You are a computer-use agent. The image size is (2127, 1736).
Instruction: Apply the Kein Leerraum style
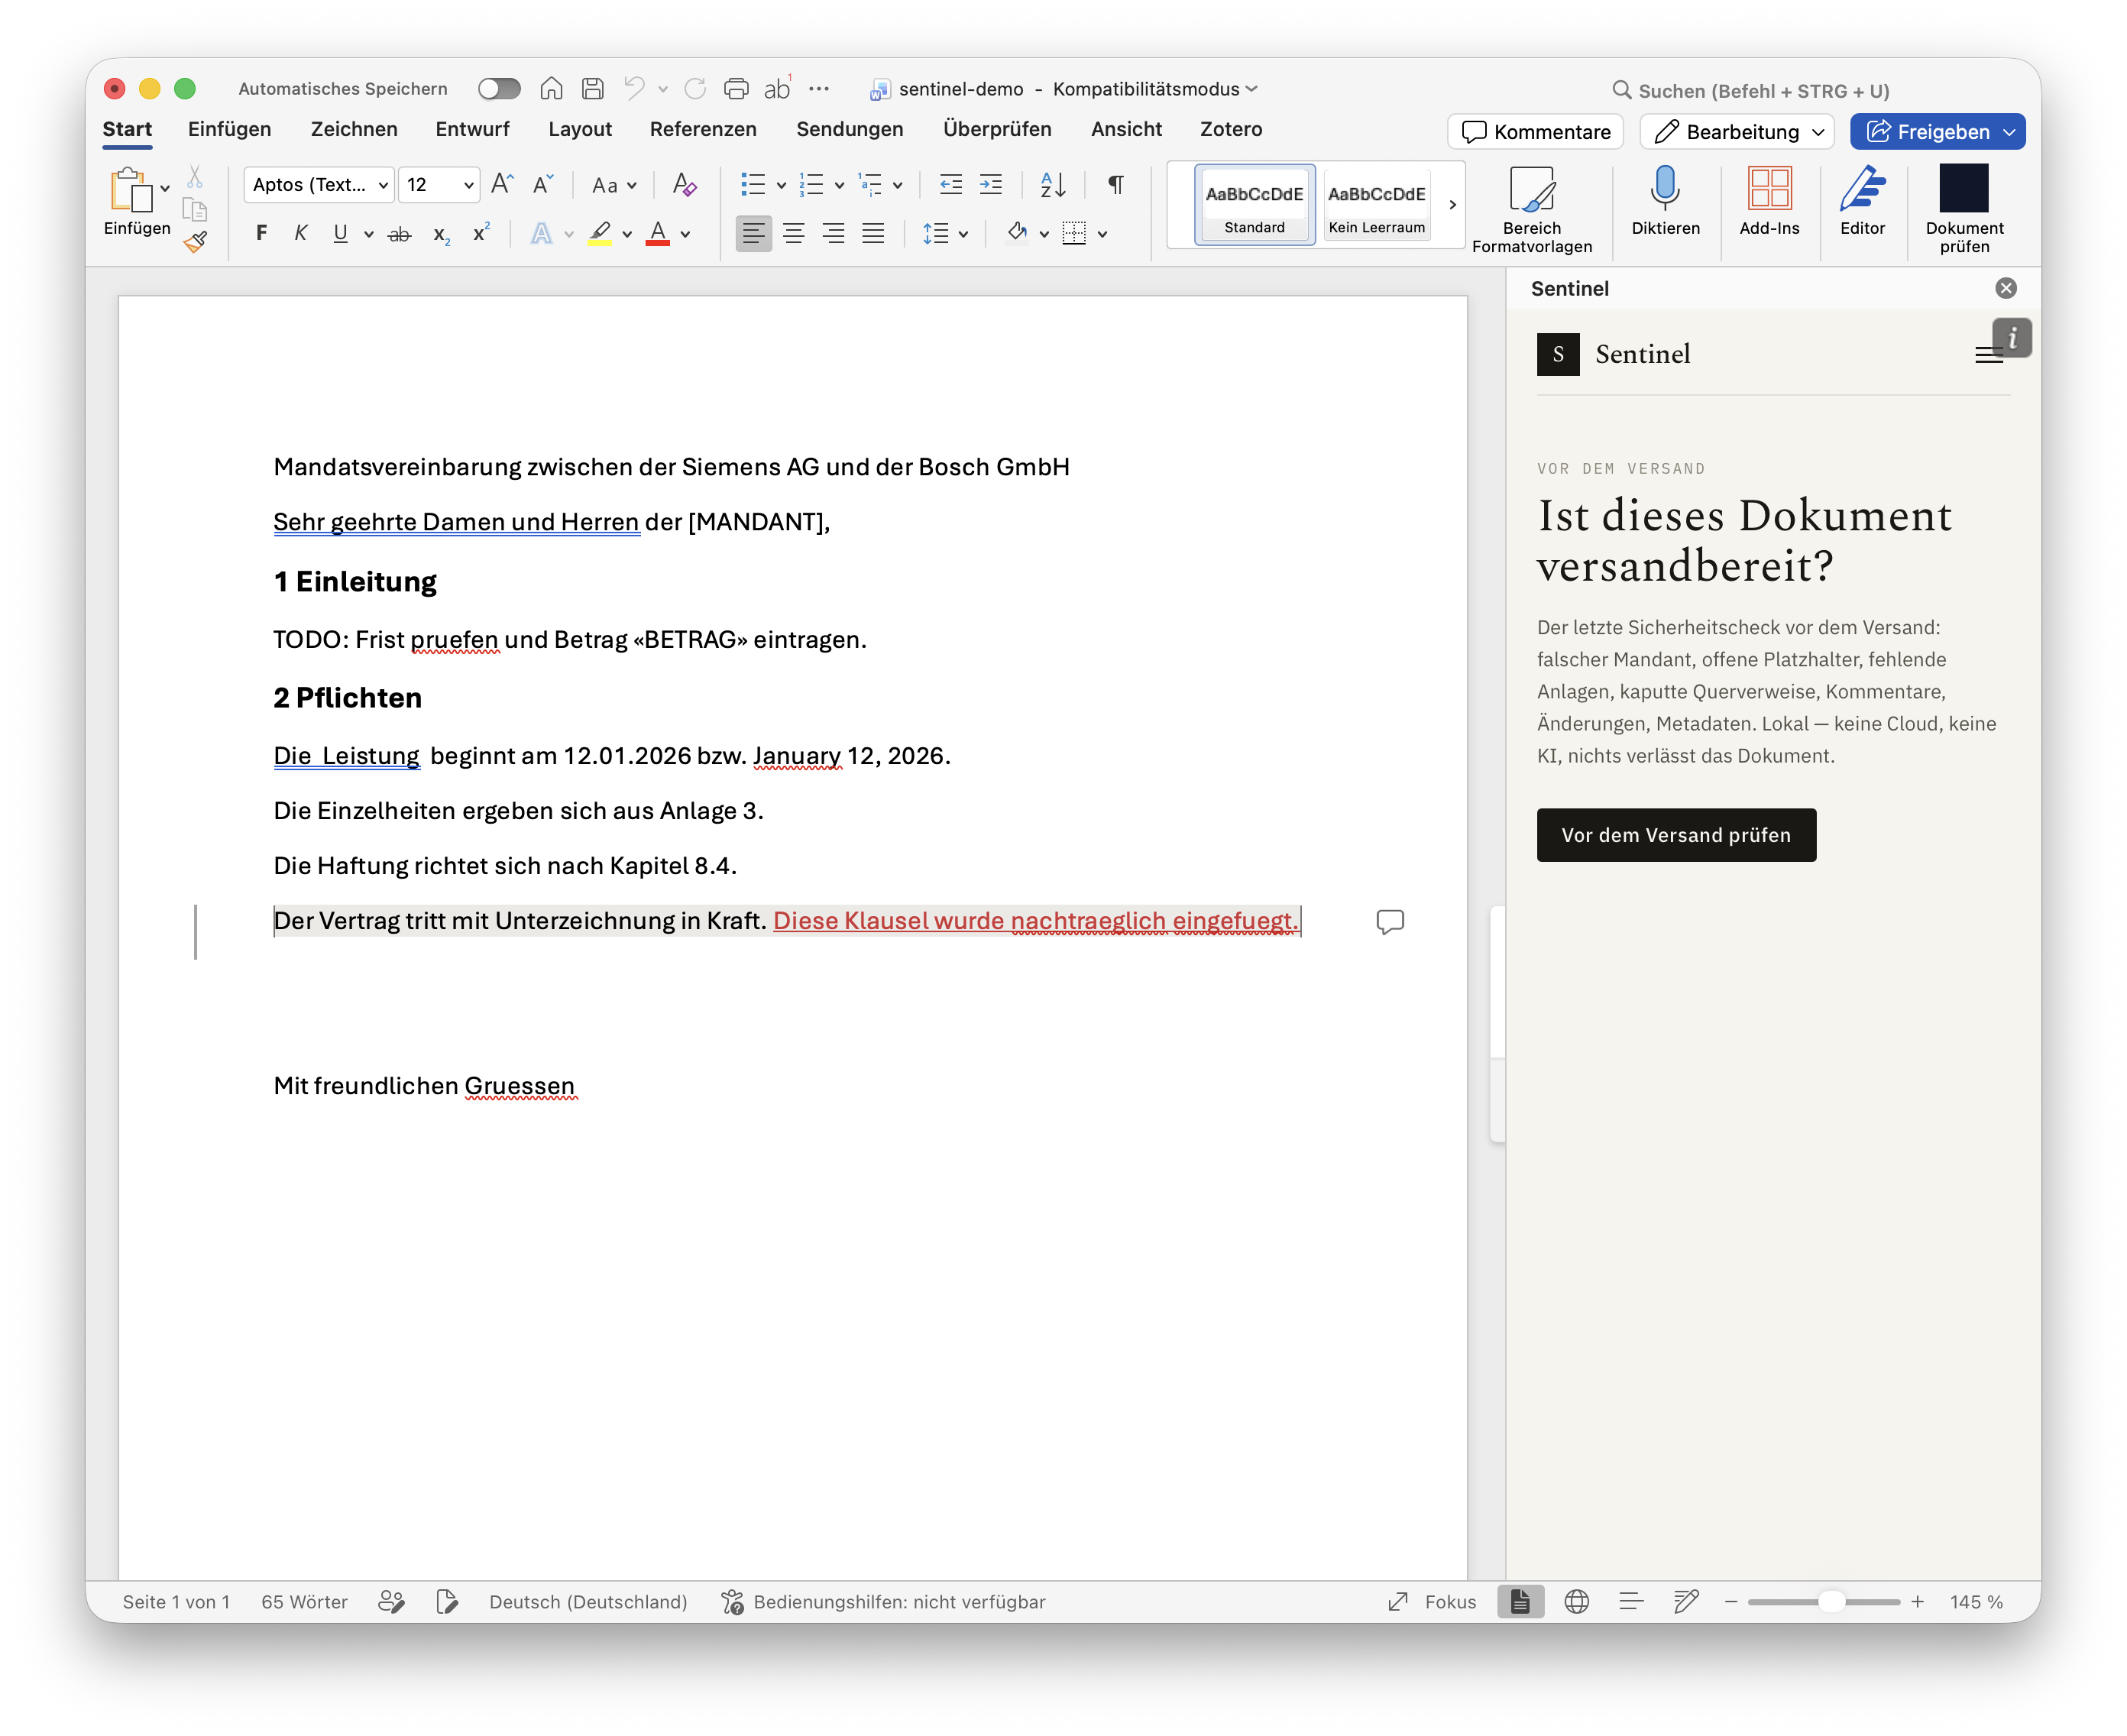(x=1376, y=204)
